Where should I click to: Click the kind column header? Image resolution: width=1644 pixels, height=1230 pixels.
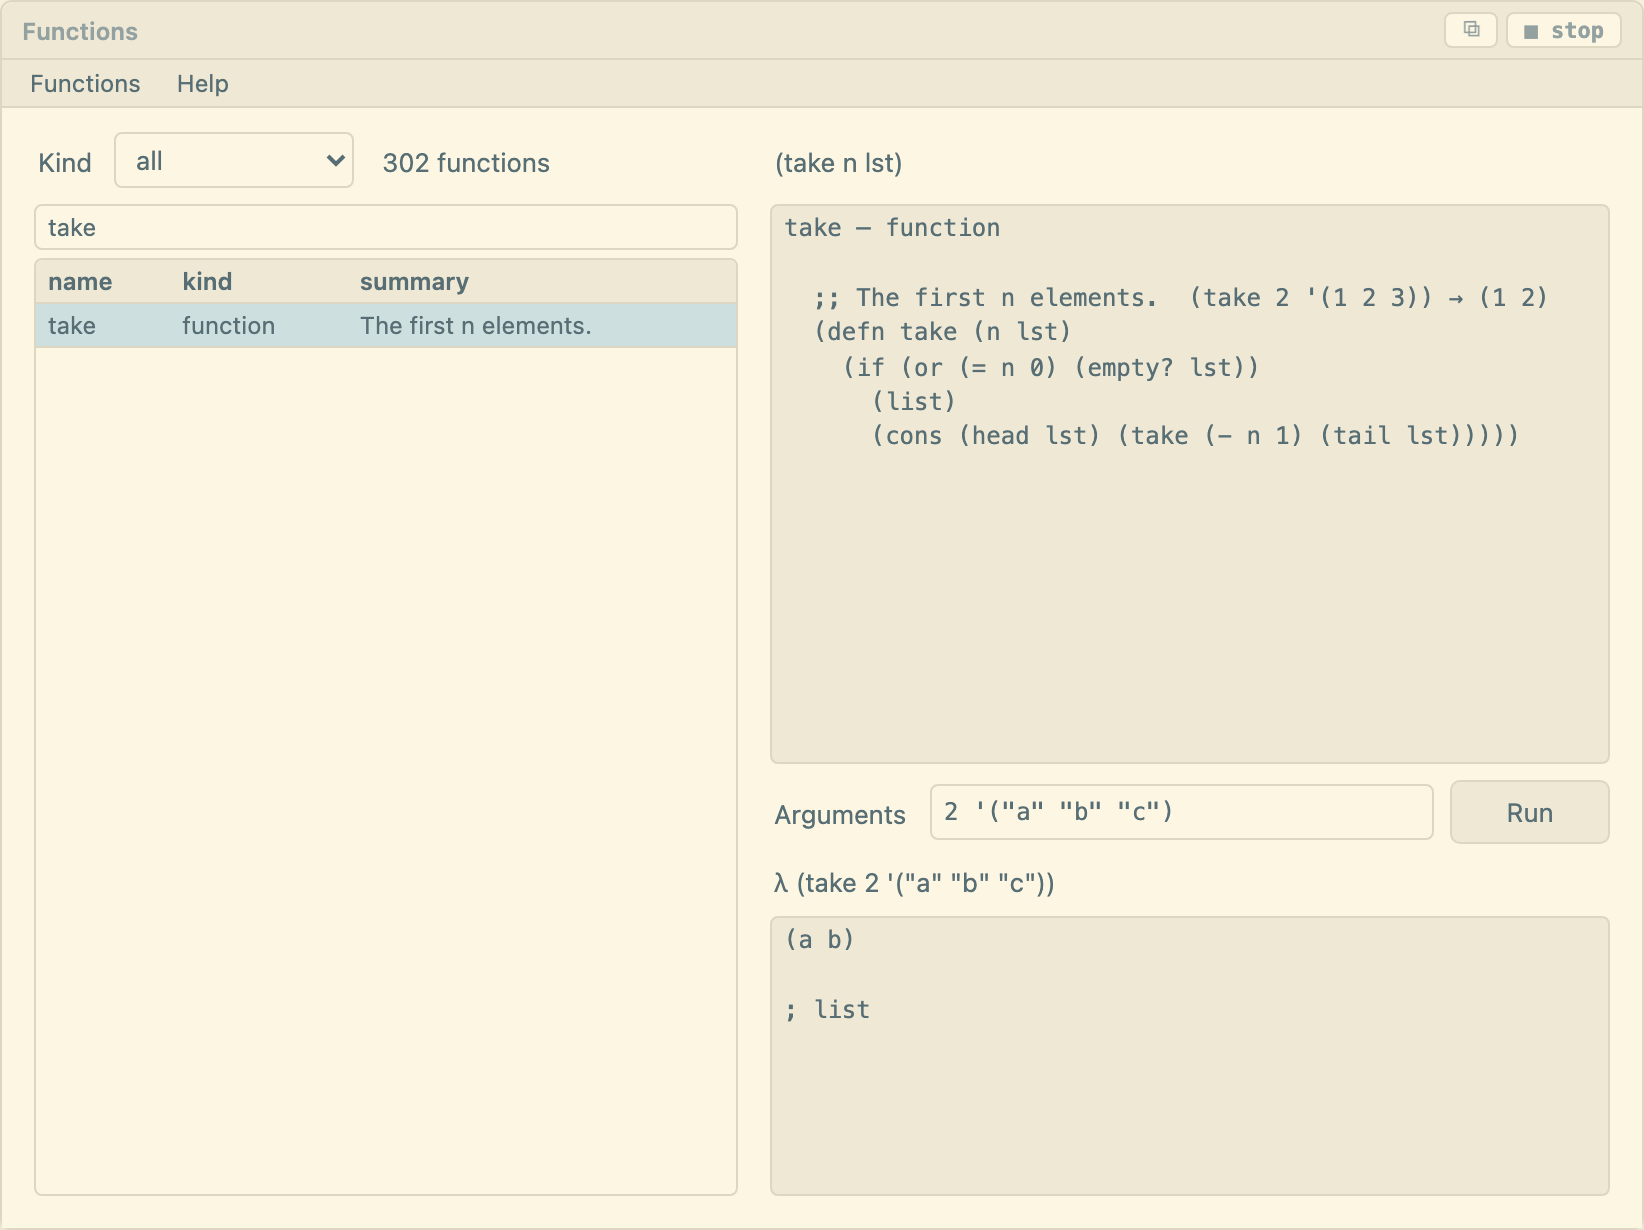[x=207, y=282]
